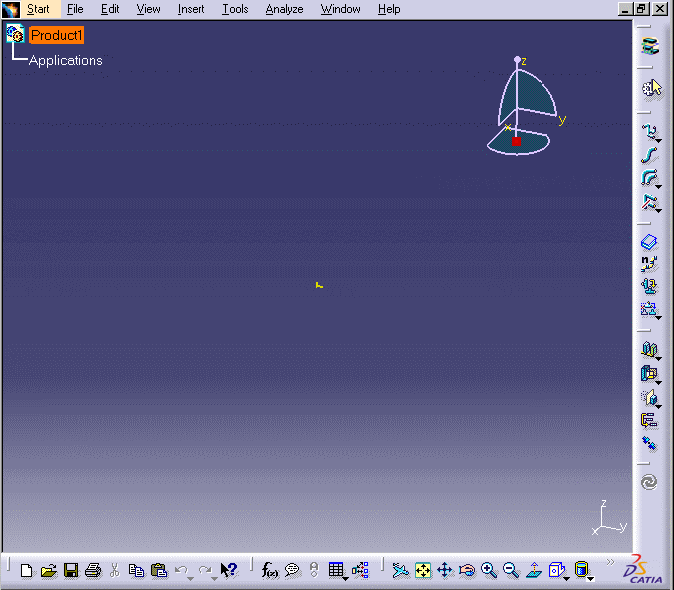Expand the view mode dropdown at the bottom toolbar's right end
Viewport: 674px width, 590px height.
click(591, 578)
